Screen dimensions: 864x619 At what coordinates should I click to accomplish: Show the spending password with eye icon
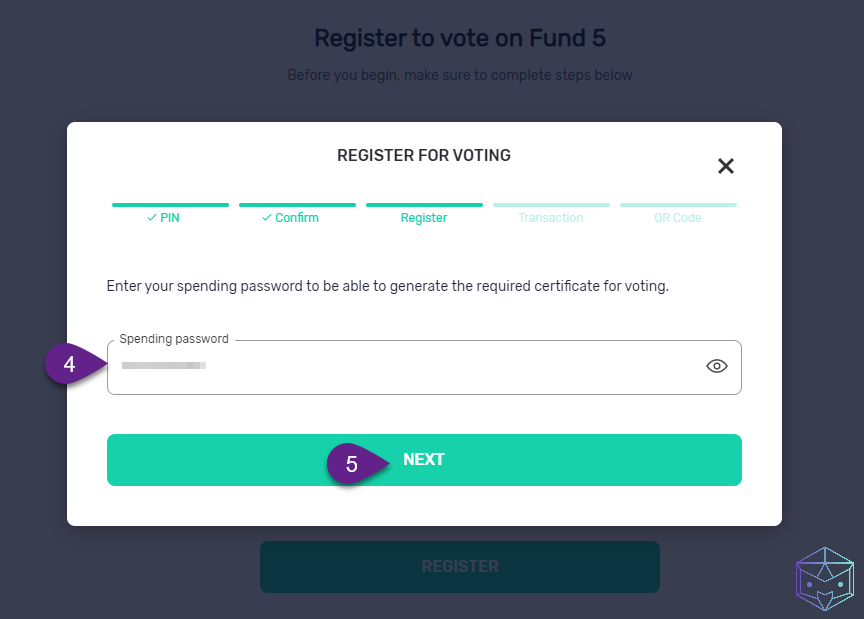[716, 366]
